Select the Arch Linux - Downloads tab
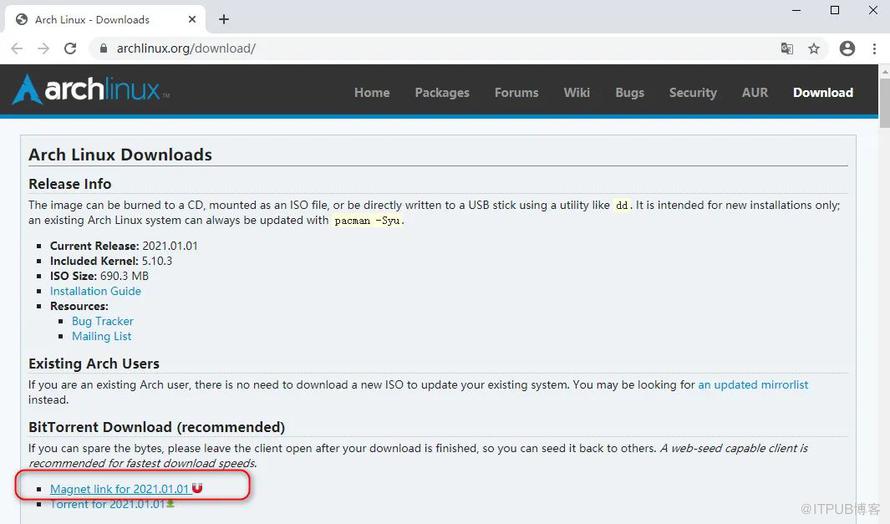This screenshot has width=890, height=524. click(x=105, y=19)
